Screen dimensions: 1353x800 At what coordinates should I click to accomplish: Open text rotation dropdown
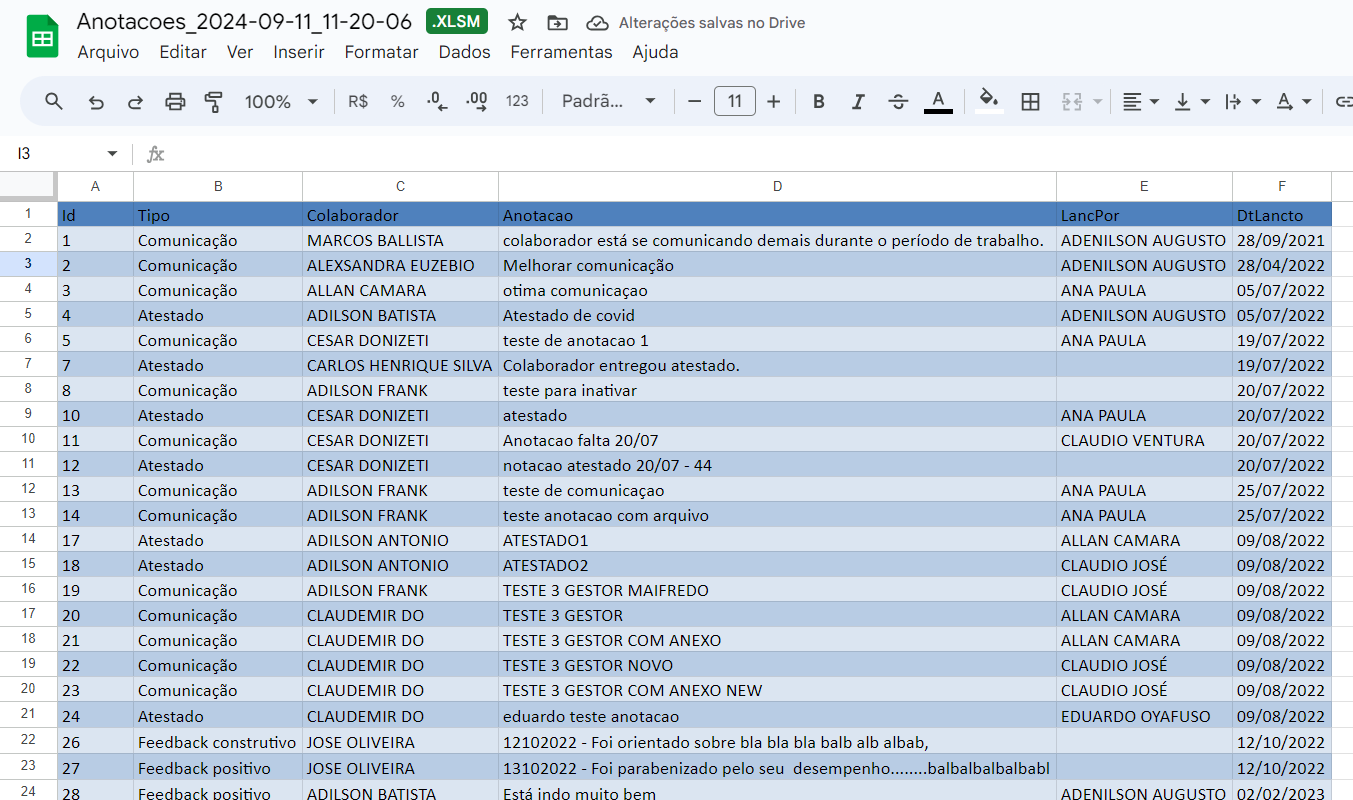1293,101
